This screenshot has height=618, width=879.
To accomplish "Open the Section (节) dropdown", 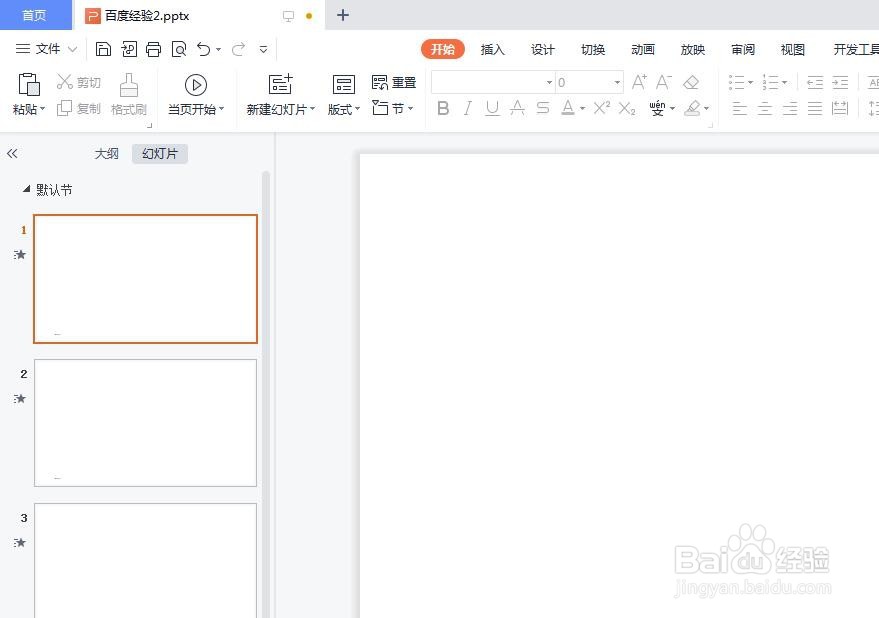I will click(393, 108).
